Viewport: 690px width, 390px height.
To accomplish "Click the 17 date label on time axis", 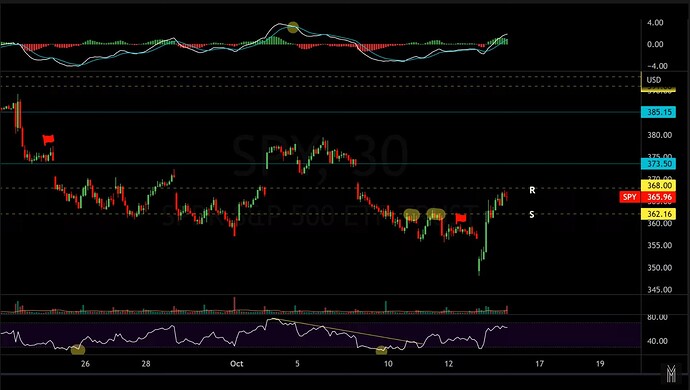I will [x=539, y=364].
